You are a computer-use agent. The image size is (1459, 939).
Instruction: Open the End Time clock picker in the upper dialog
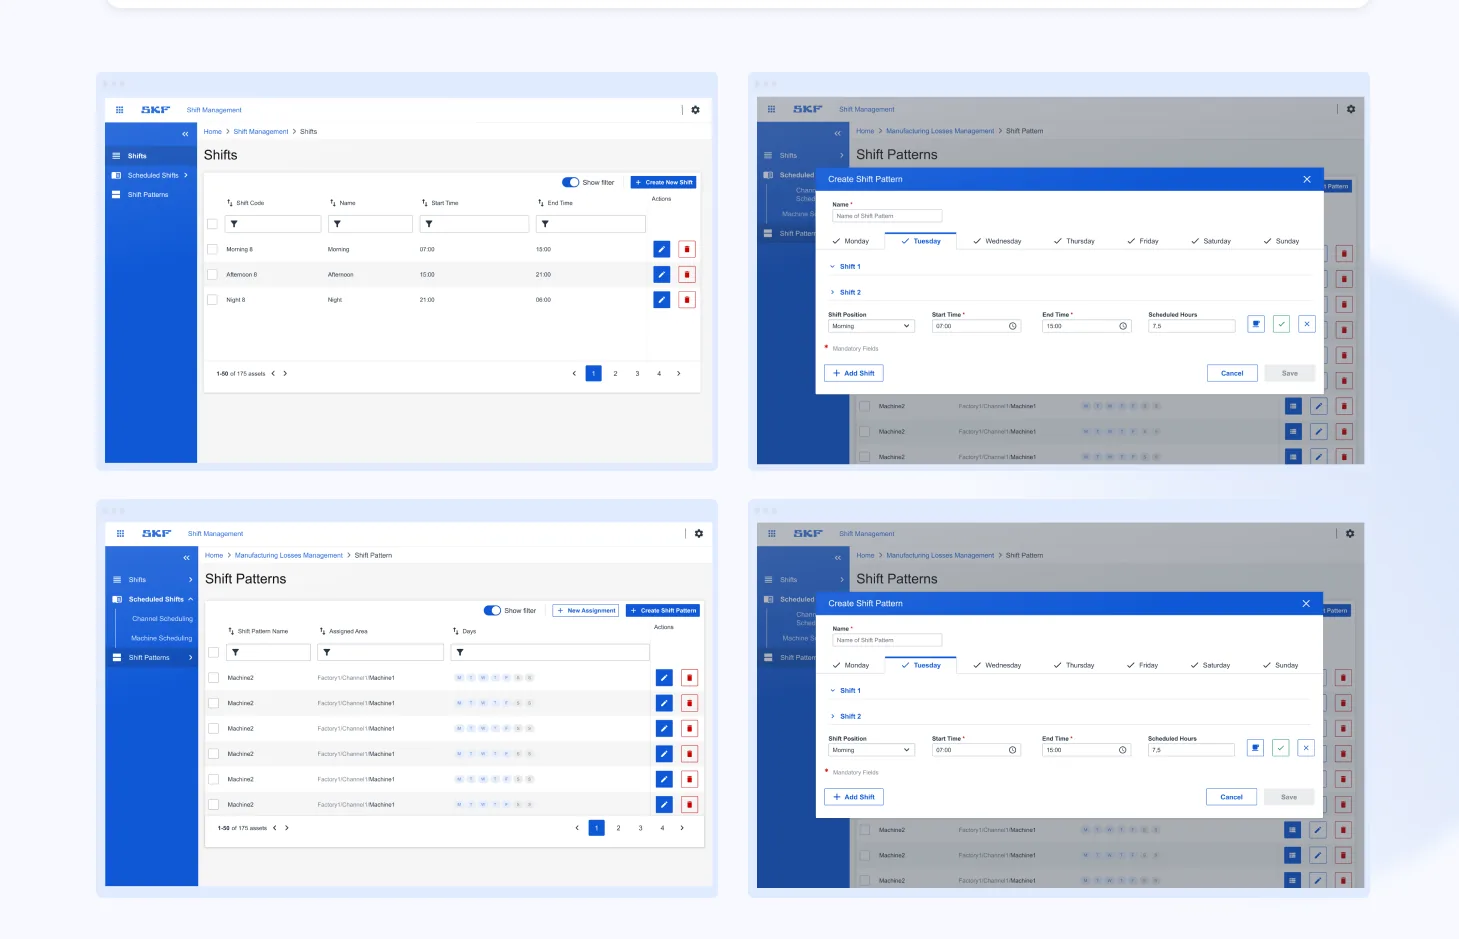[1123, 326]
